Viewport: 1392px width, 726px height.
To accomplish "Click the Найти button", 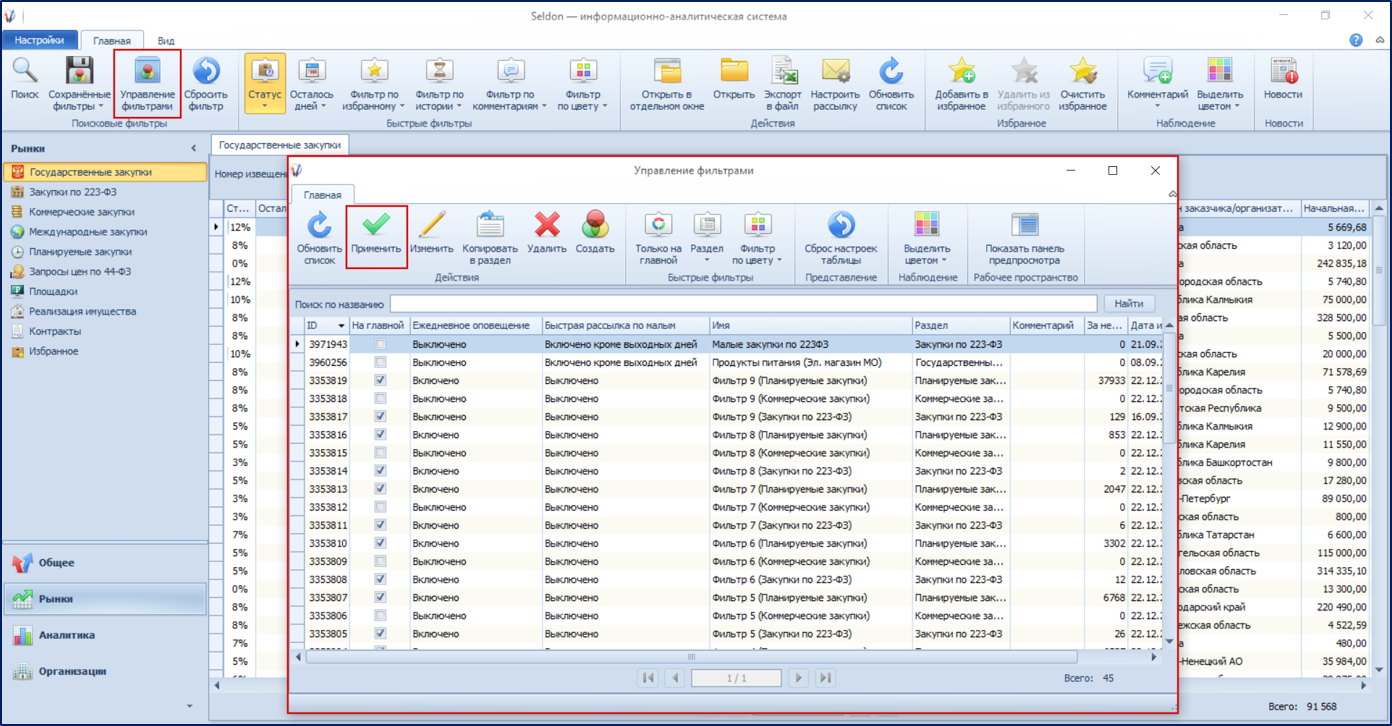I will pos(1129,304).
